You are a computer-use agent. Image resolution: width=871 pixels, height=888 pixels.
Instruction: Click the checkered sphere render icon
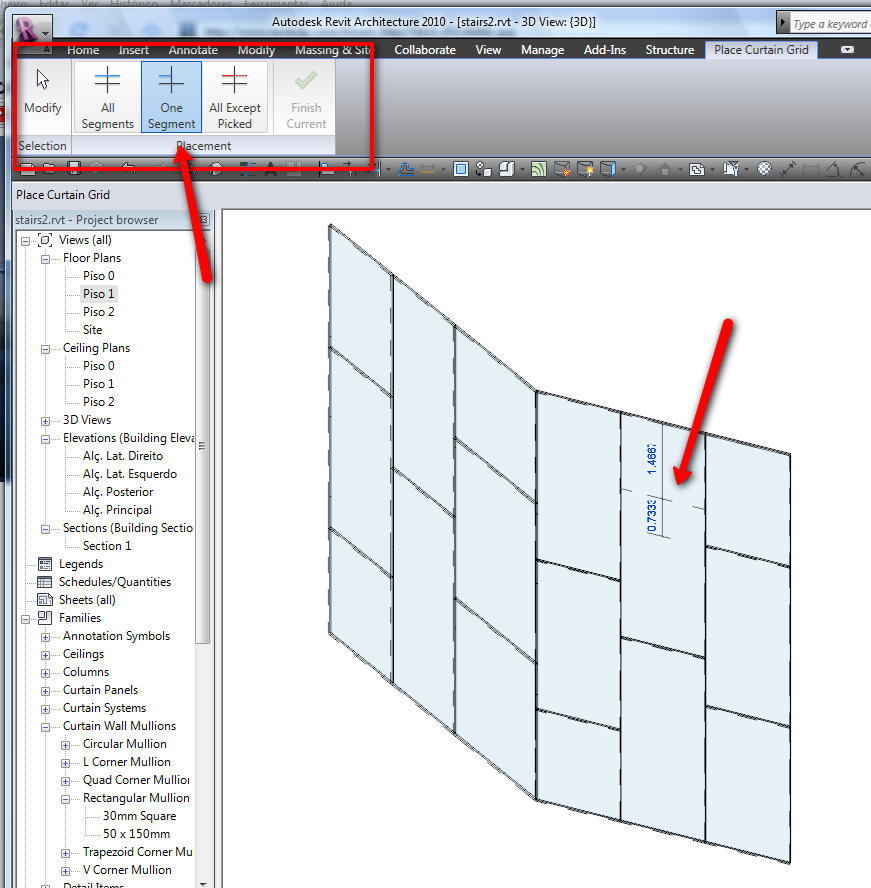point(765,169)
